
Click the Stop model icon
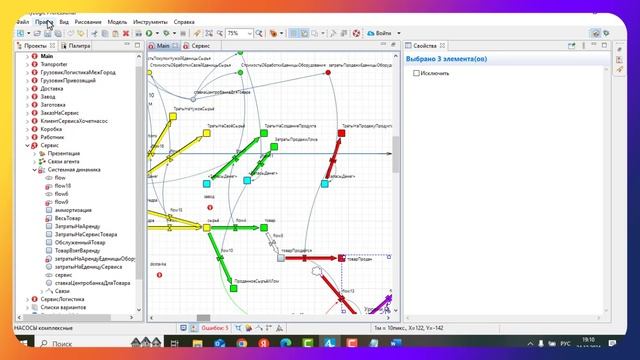pyautogui.click(x=183, y=33)
